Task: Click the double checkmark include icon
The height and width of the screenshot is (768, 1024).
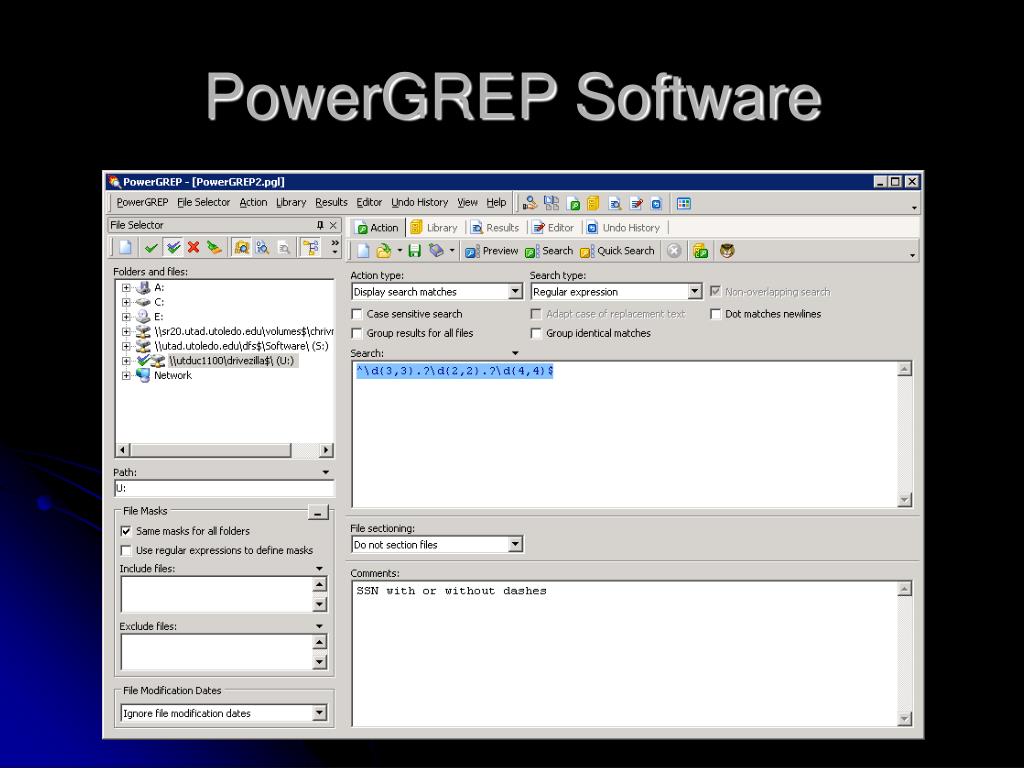Action: pyautogui.click(x=173, y=248)
